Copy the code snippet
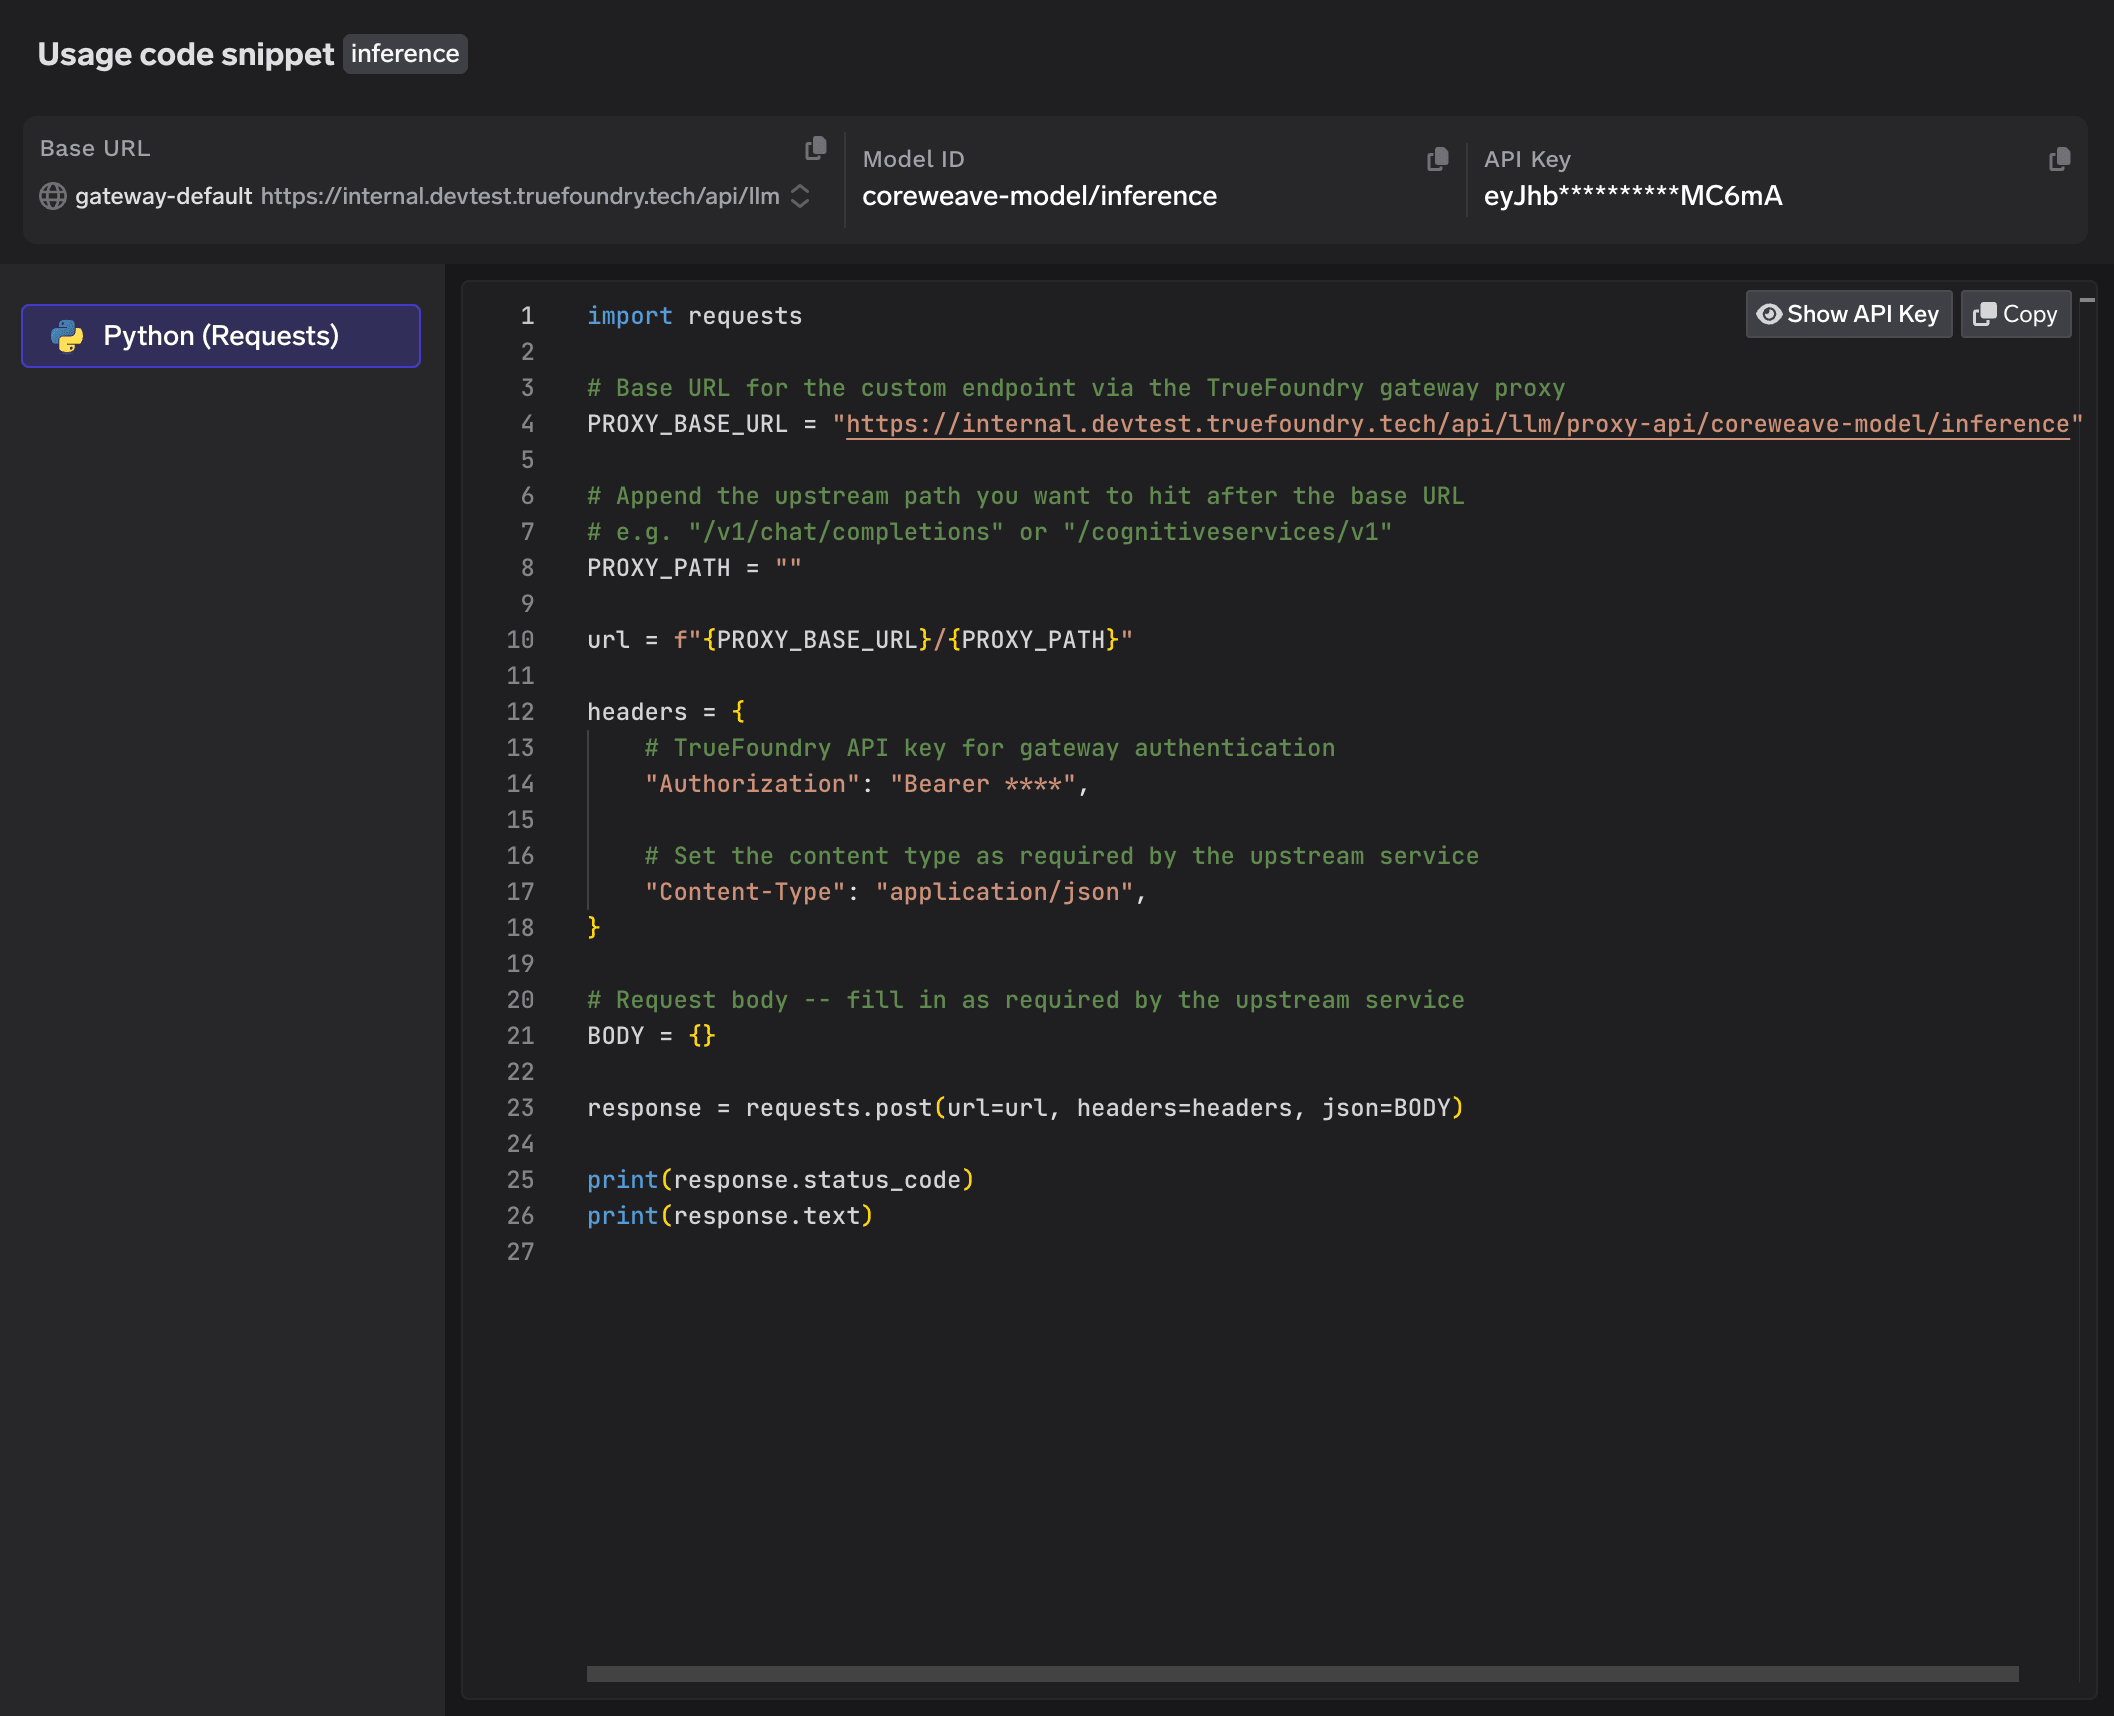The height and width of the screenshot is (1716, 2114). point(2016,314)
